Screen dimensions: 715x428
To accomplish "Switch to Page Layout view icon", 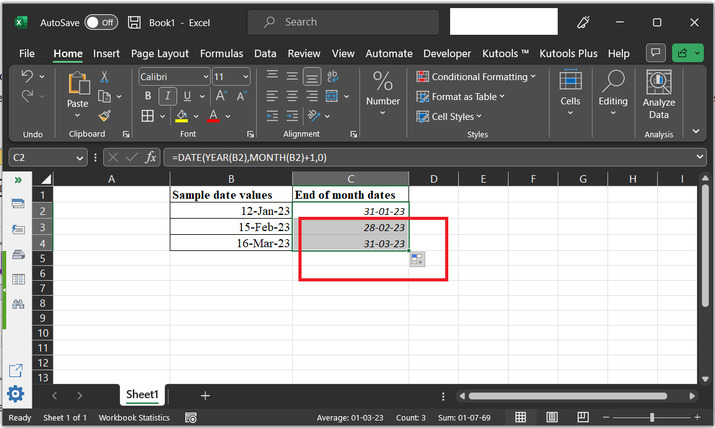I will 552,417.
